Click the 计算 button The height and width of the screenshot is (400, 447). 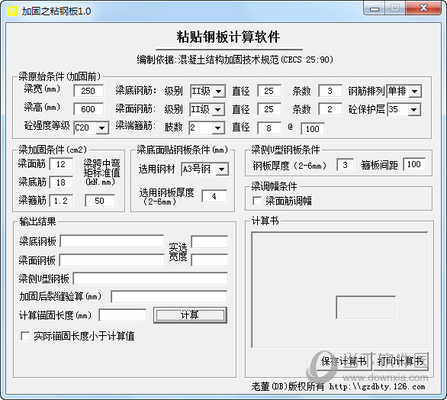pyautogui.click(x=190, y=315)
